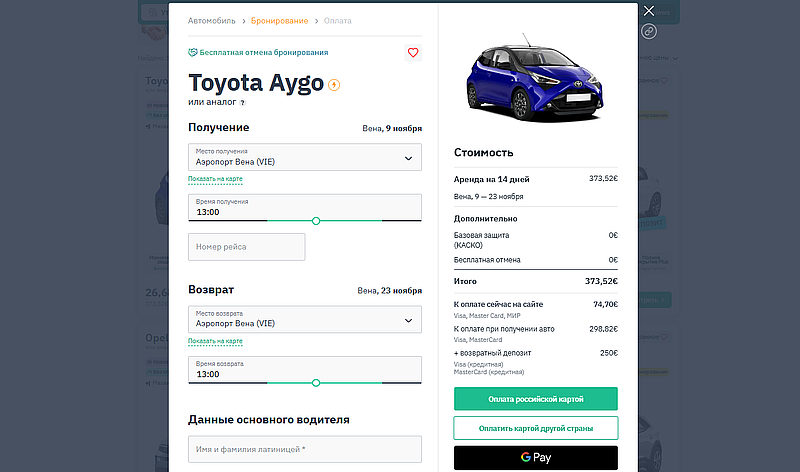Click 'Оплата российской картой' button
Viewport: 800px width, 472px height.
click(x=536, y=399)
